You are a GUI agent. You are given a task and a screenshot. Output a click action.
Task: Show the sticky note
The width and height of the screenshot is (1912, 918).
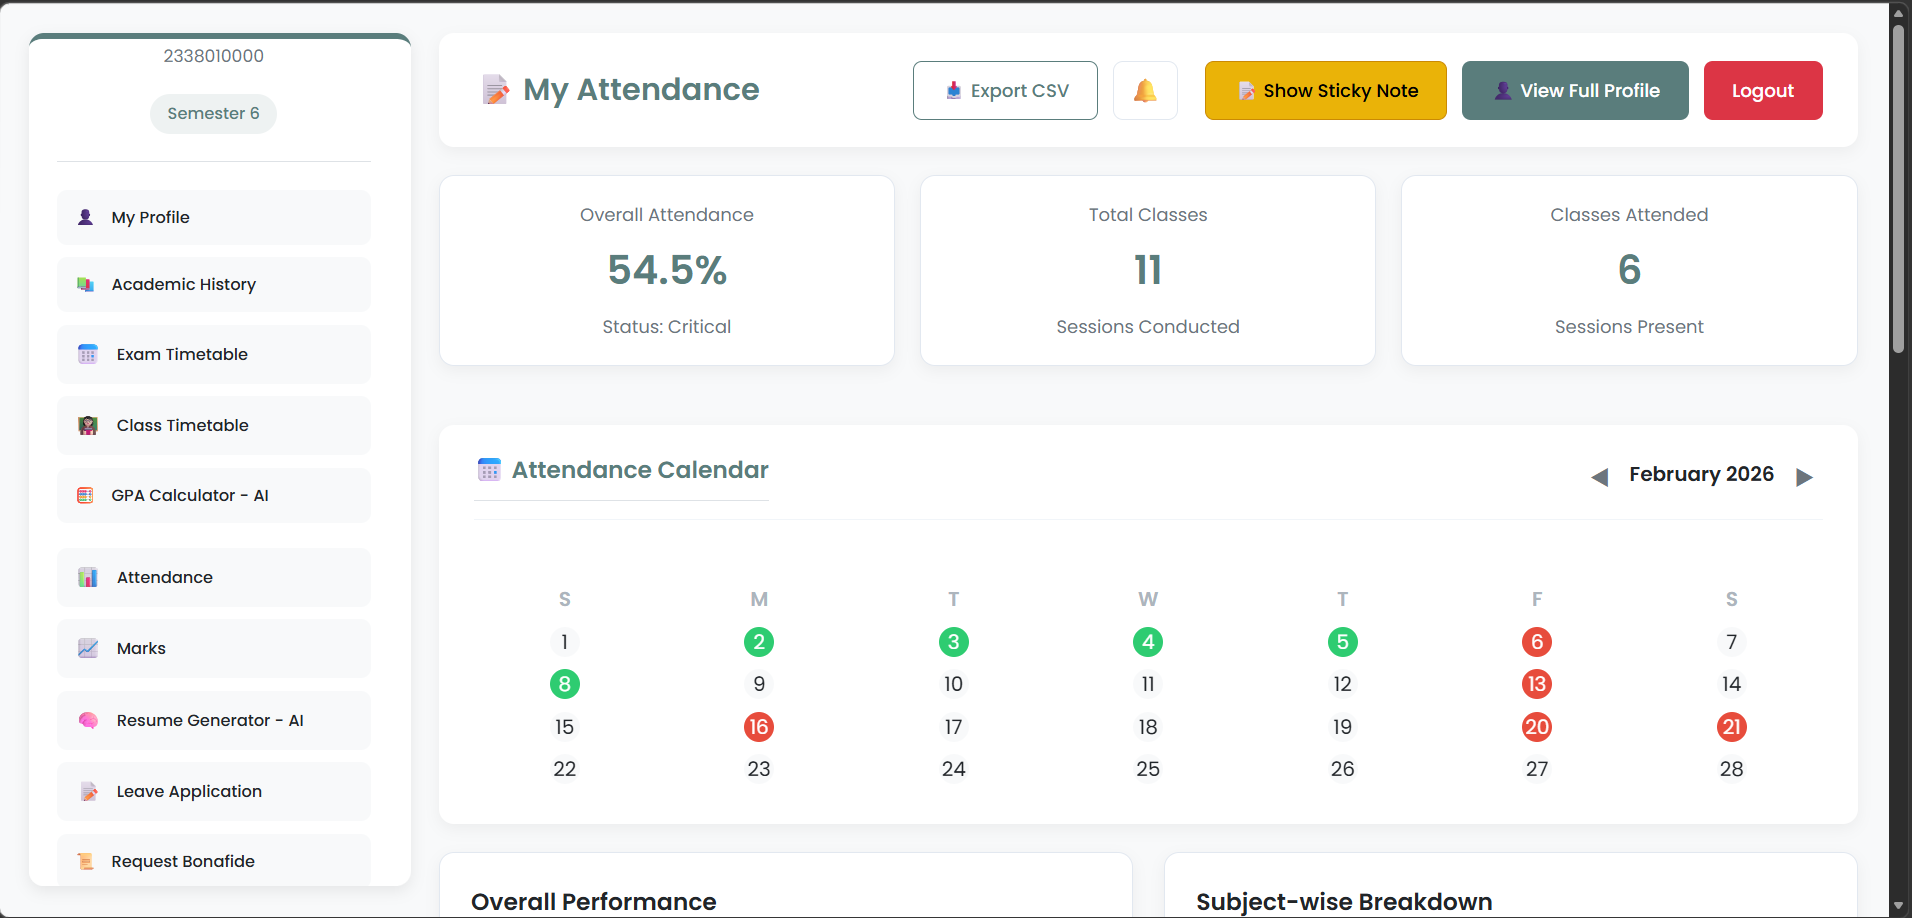(1325, 91)
